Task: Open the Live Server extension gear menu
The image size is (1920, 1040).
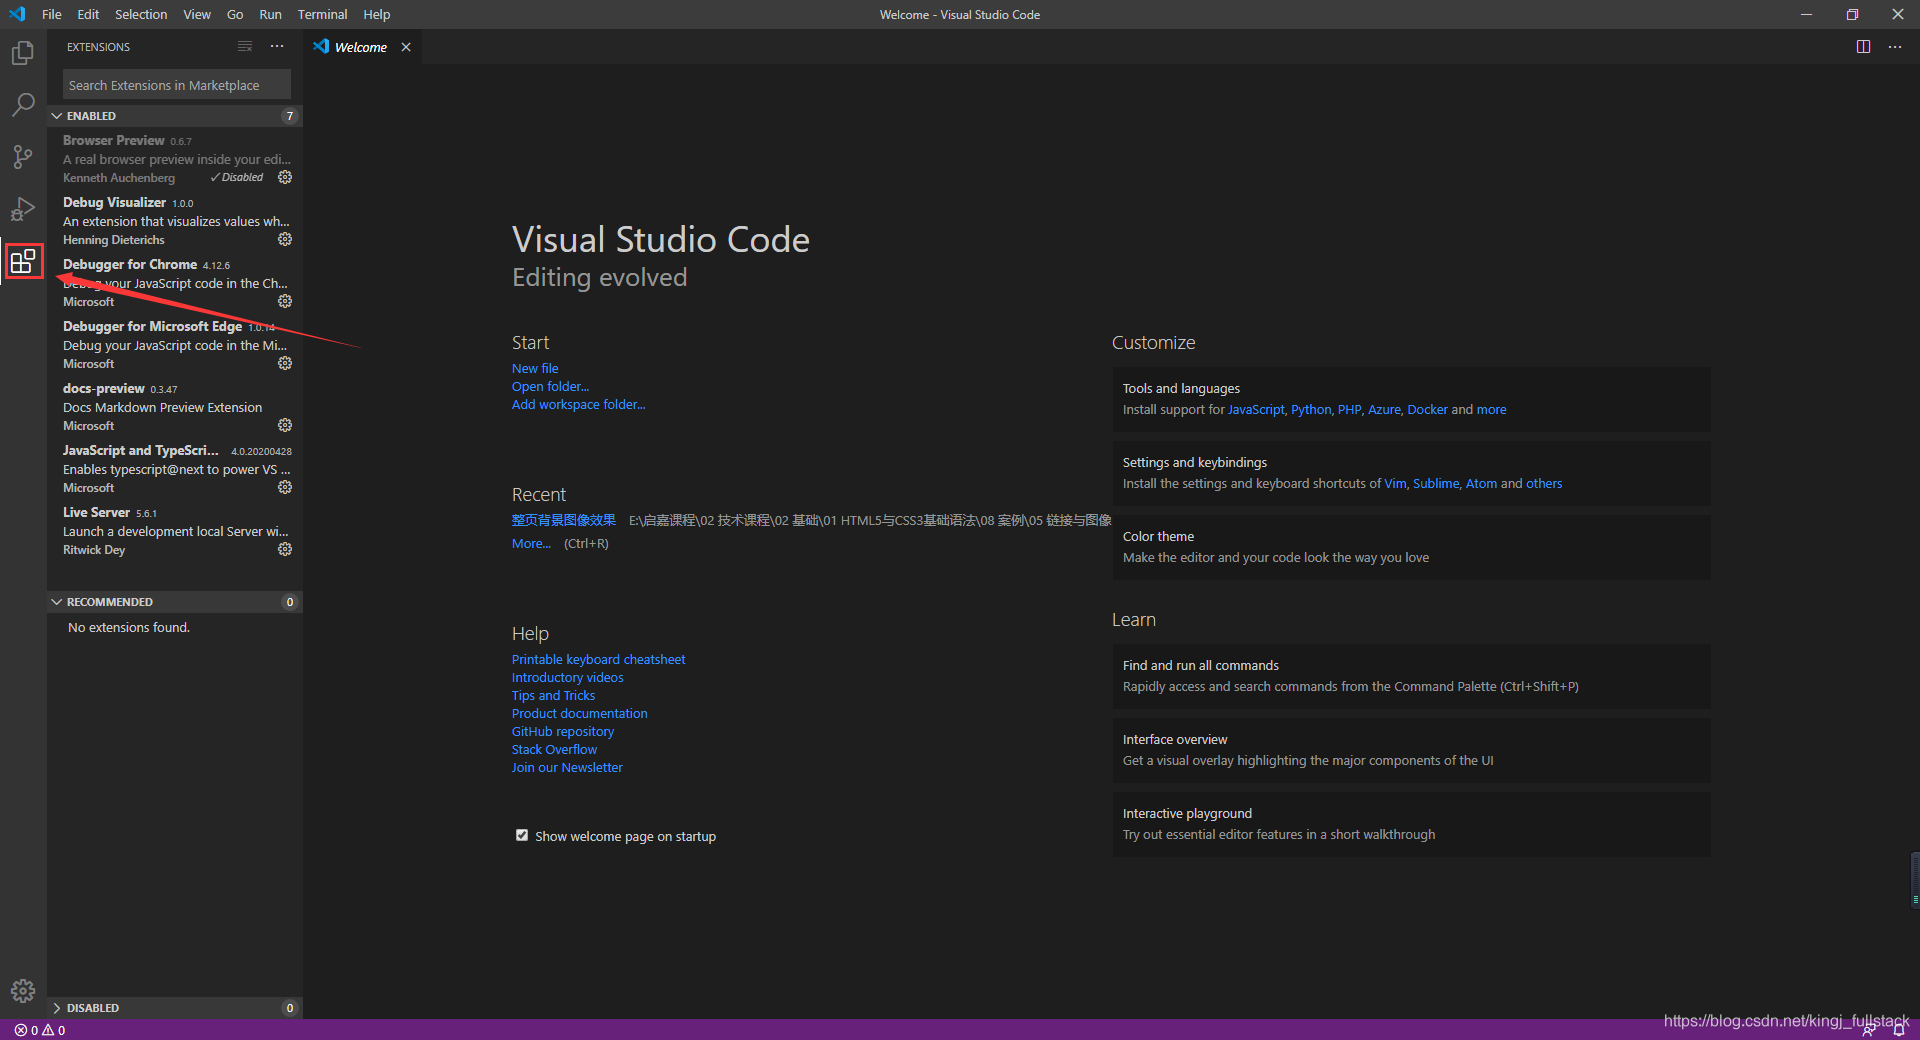Action: (285, 549)
